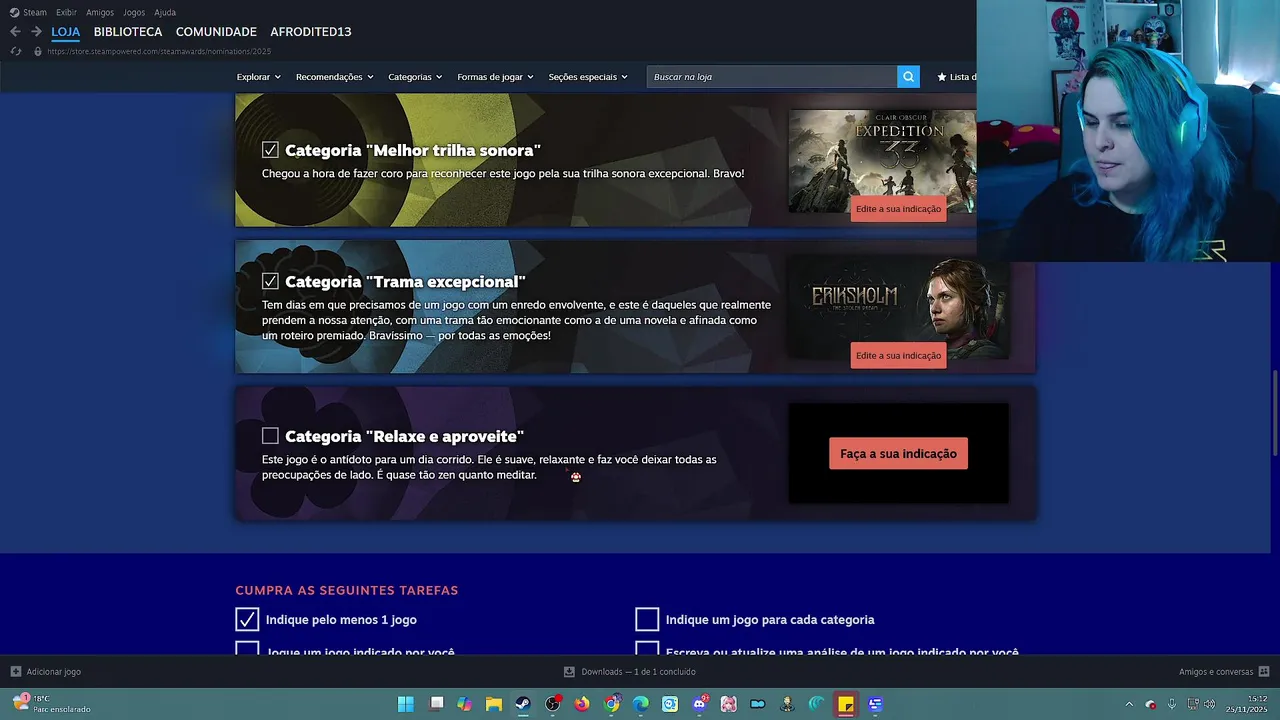This screenshot has width=1280, height=720.
Task: Open File Explorer from the taskbar
Action: 494,704
